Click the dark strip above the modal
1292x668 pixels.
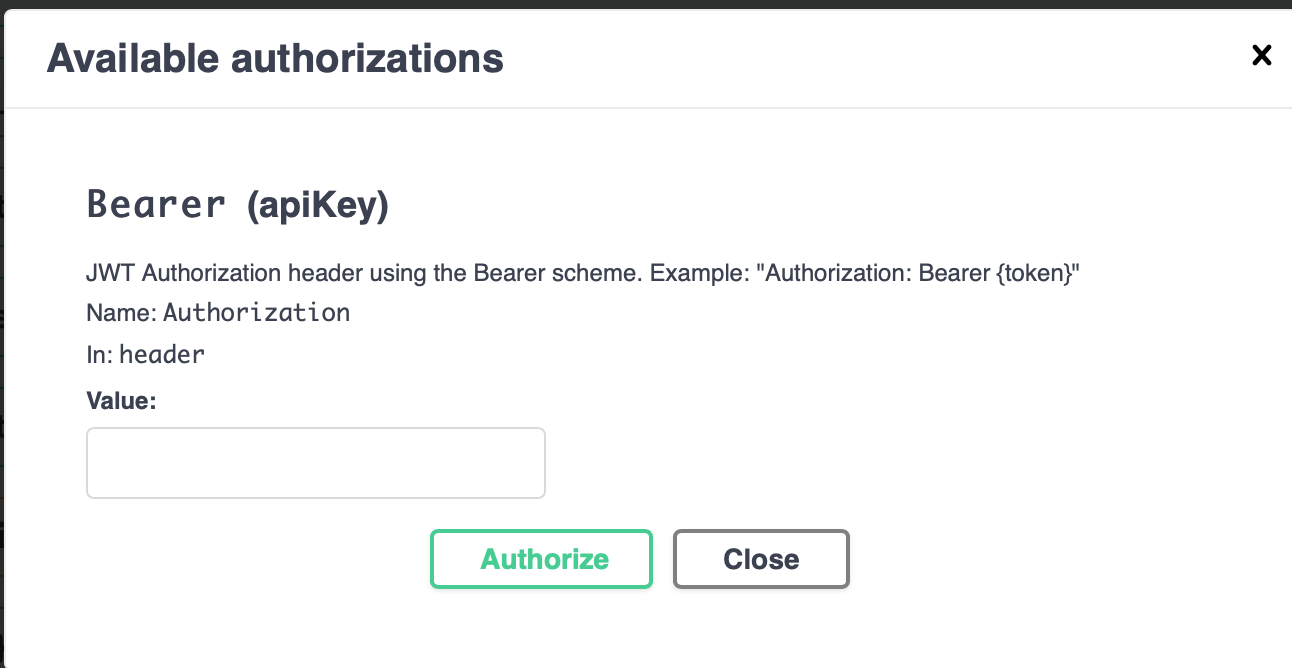(x=640, y=4)
